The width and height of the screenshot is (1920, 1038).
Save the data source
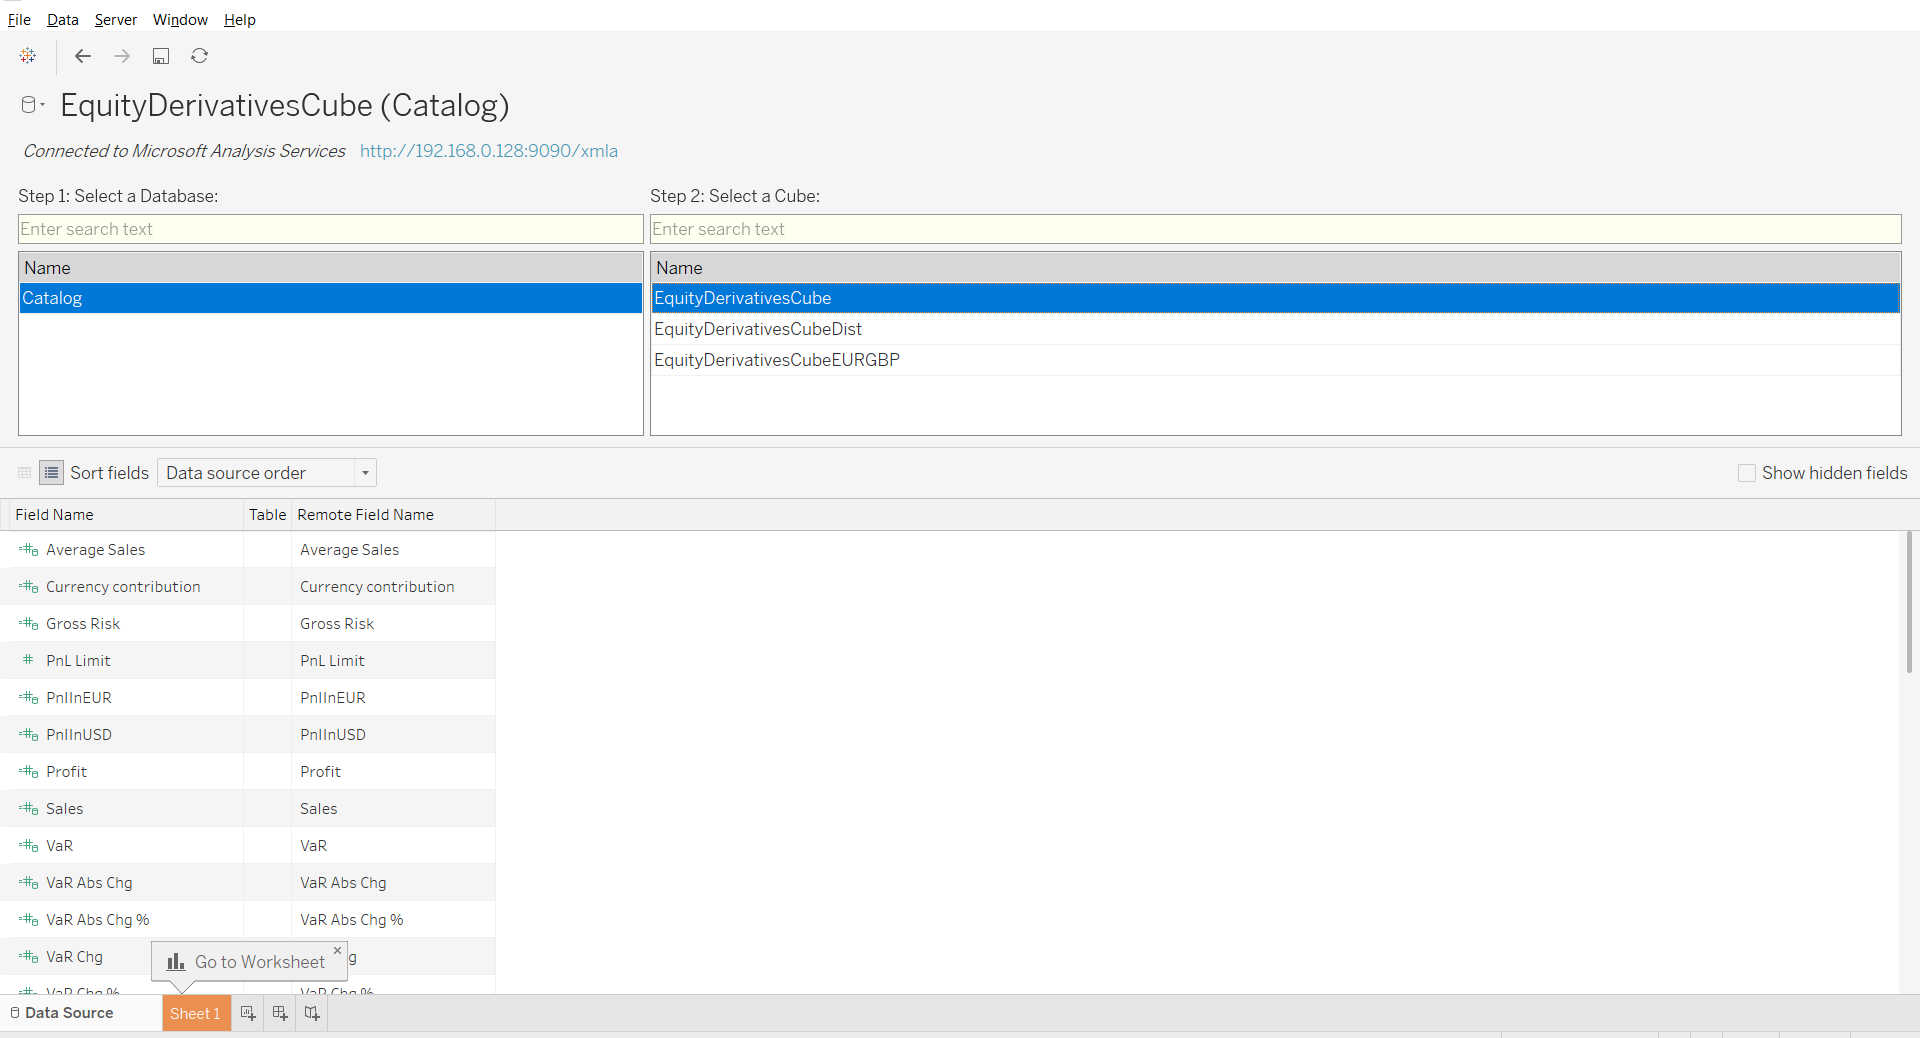point(161,56)
